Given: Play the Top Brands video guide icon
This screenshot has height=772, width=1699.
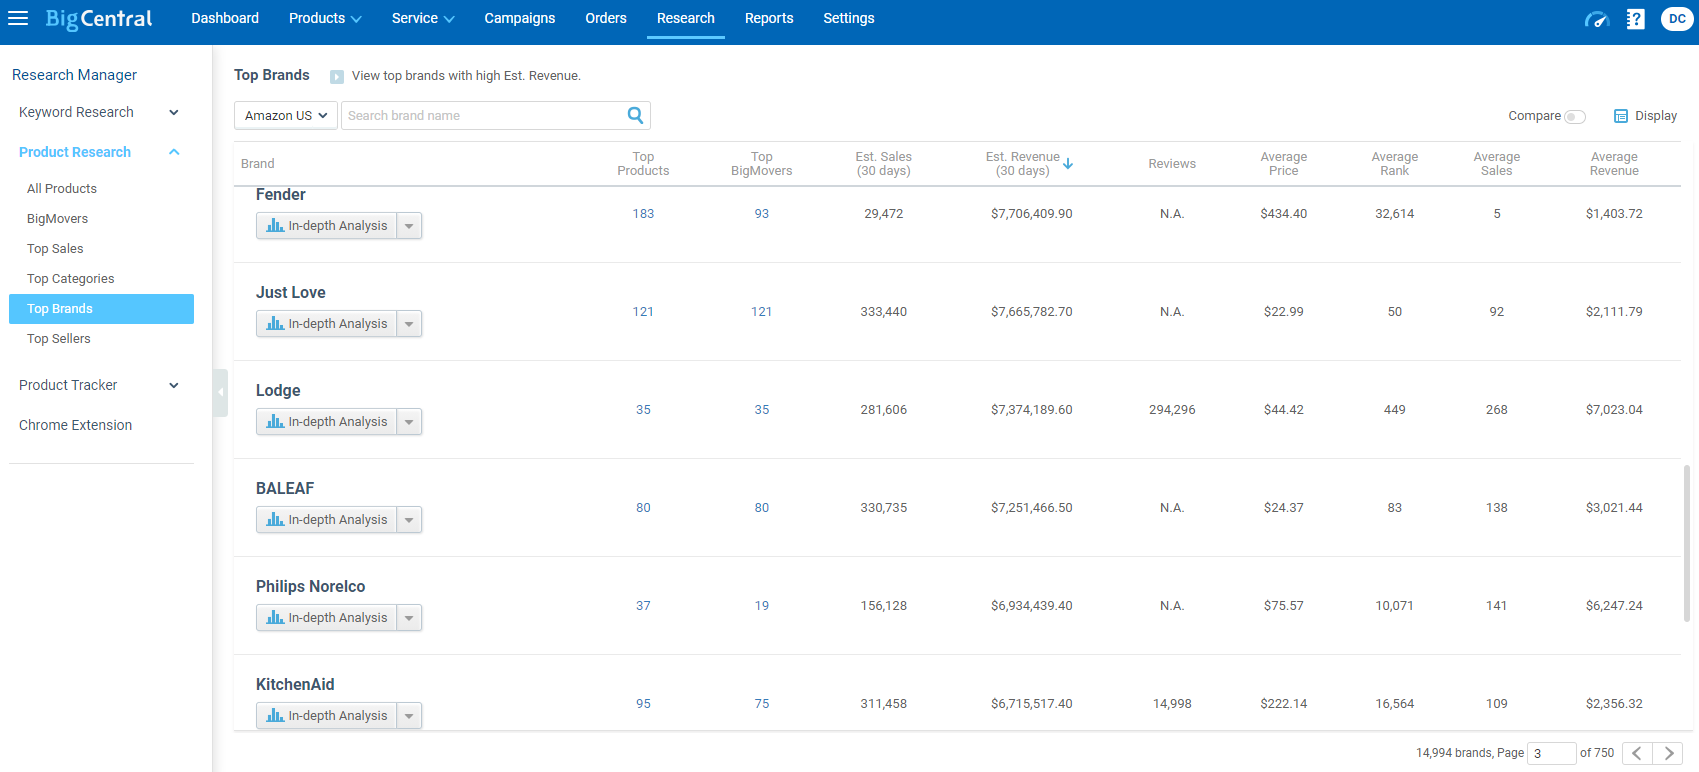Looking at the screenshot, I should [337, 76].
